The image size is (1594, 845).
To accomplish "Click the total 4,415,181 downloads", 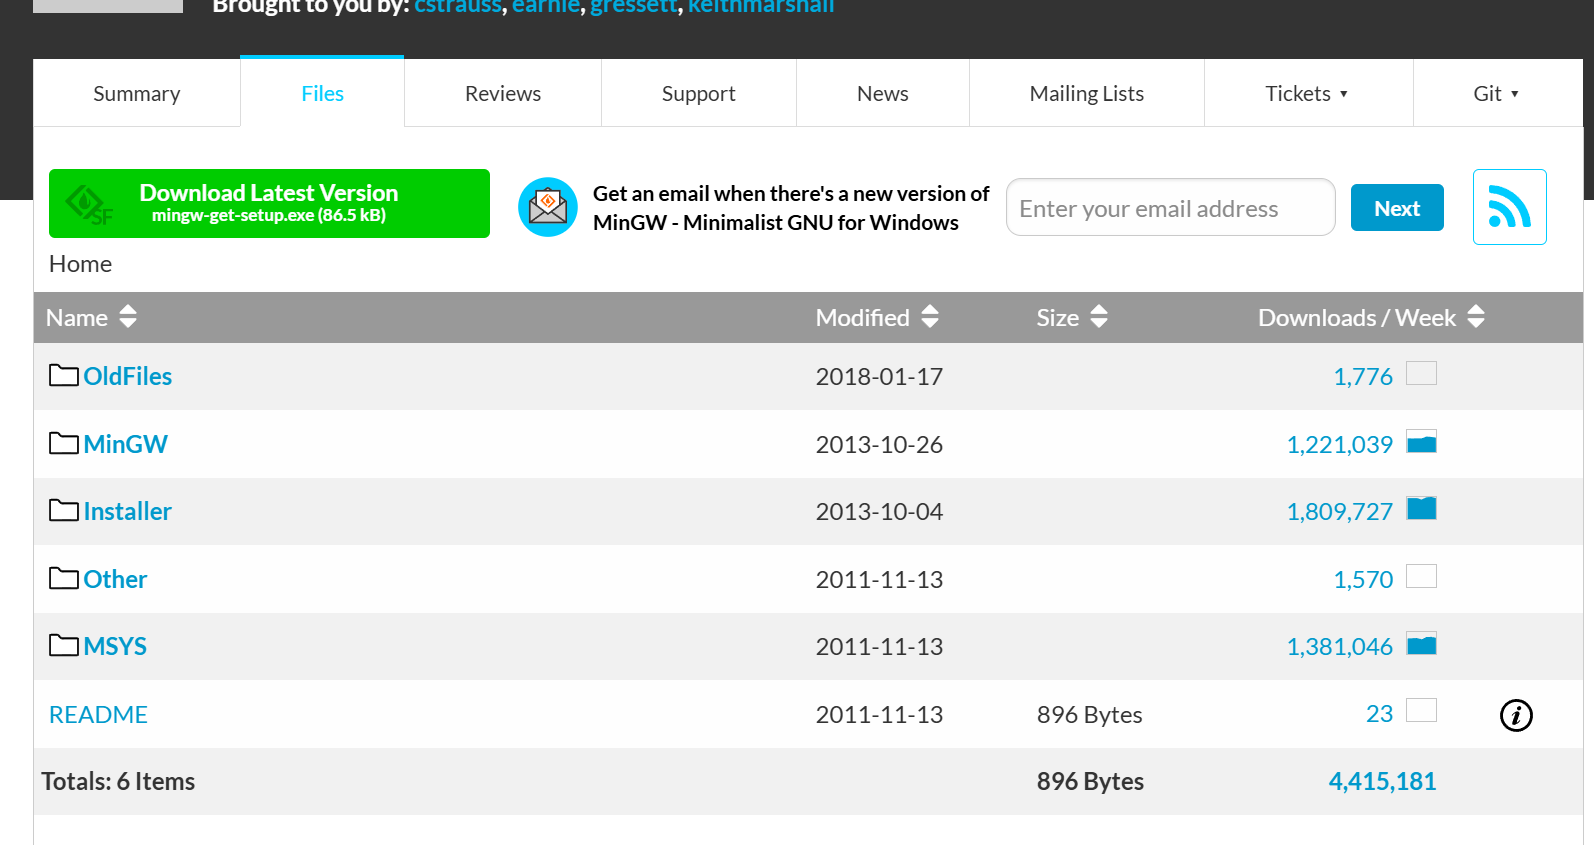I will click(1382, 781).
